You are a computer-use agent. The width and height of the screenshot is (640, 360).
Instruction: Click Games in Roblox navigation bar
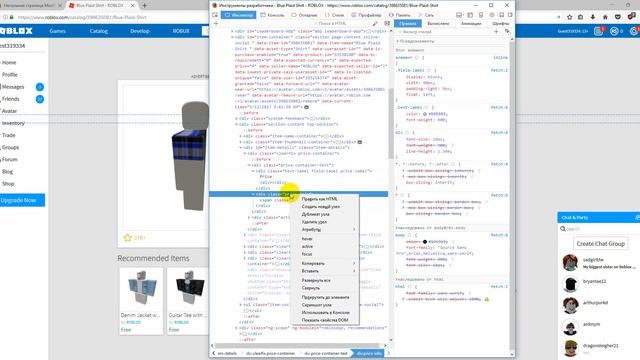(58, 31)
